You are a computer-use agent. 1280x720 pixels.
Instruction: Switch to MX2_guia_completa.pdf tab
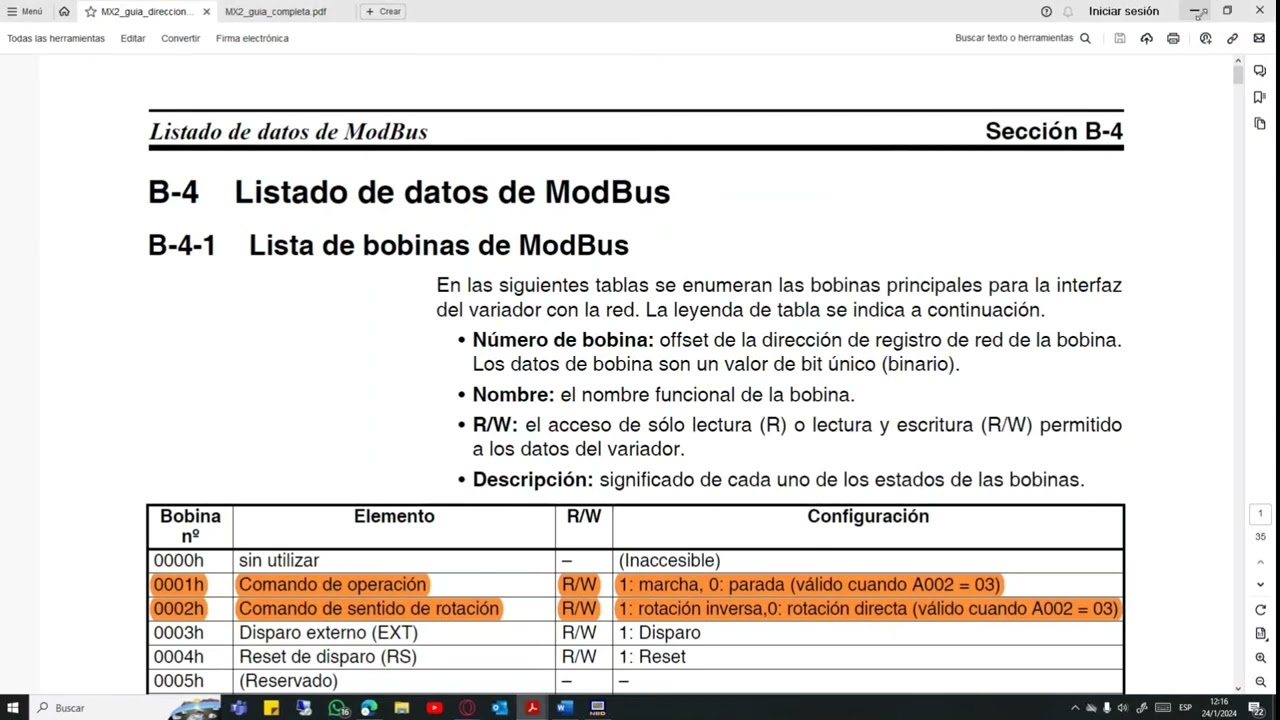click(x=275, y=12)
